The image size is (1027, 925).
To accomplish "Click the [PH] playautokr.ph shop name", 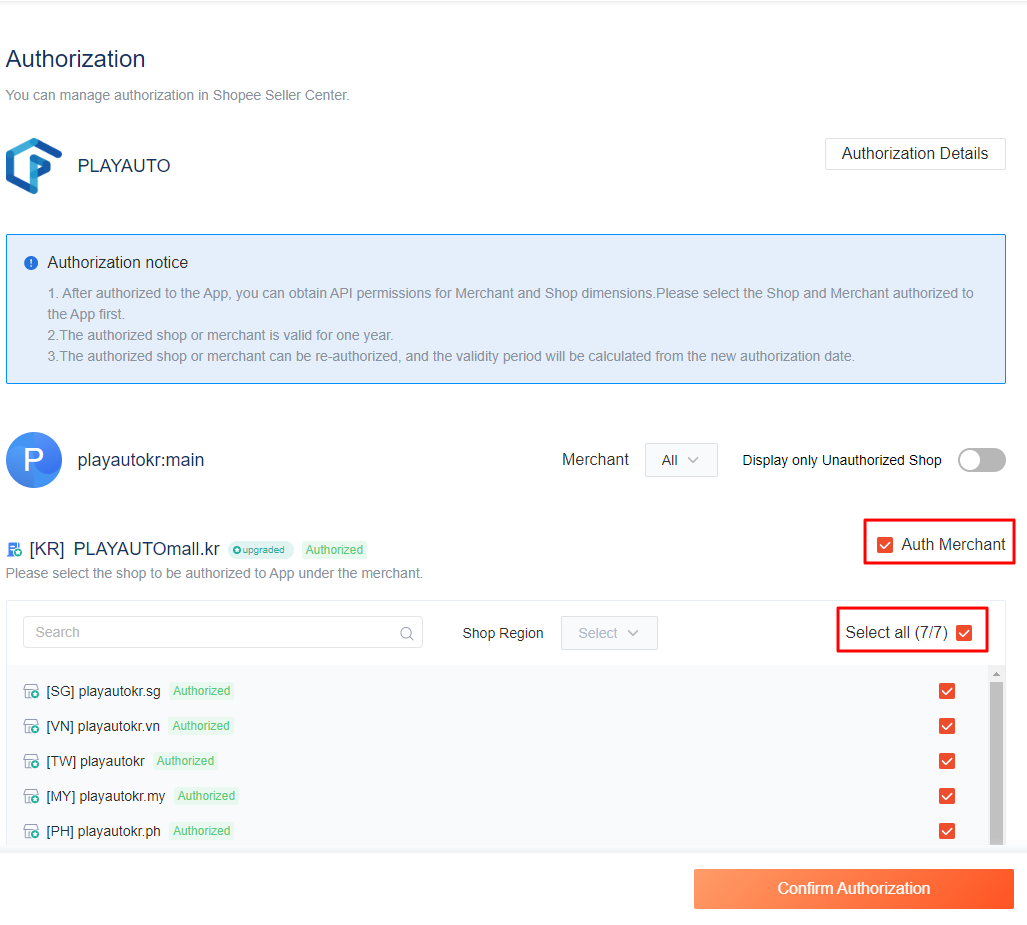I will [103, 831].
